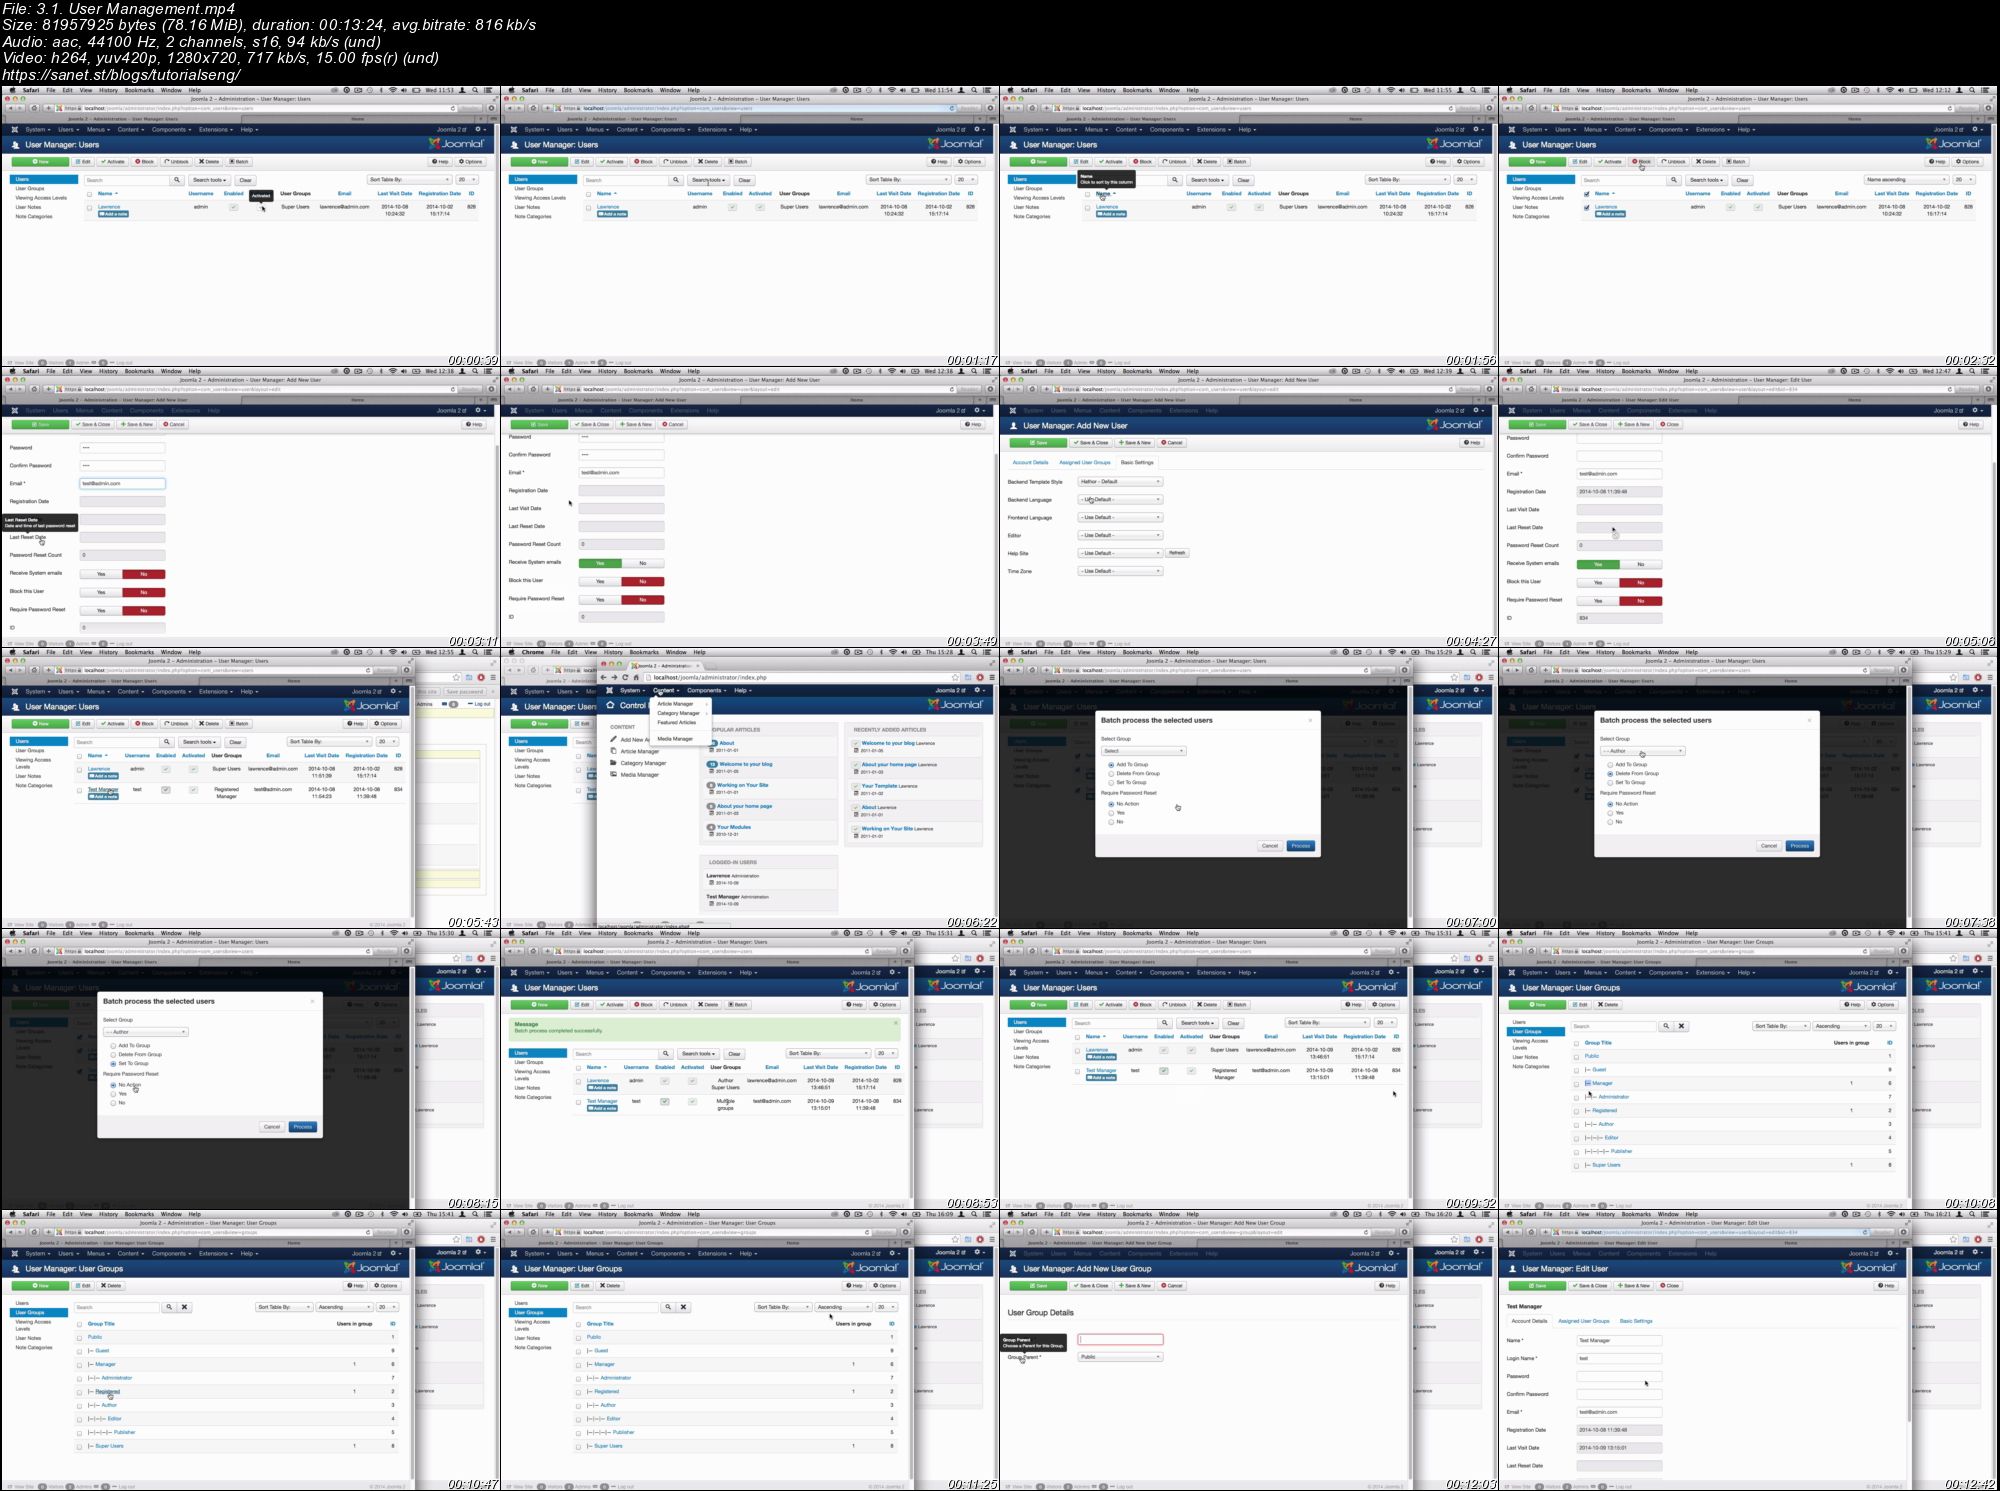Tick the select-all checkbox in the 00:00:39 frame's table header
Viewport: 2000px width, 1491px height.
coord(89,194)
